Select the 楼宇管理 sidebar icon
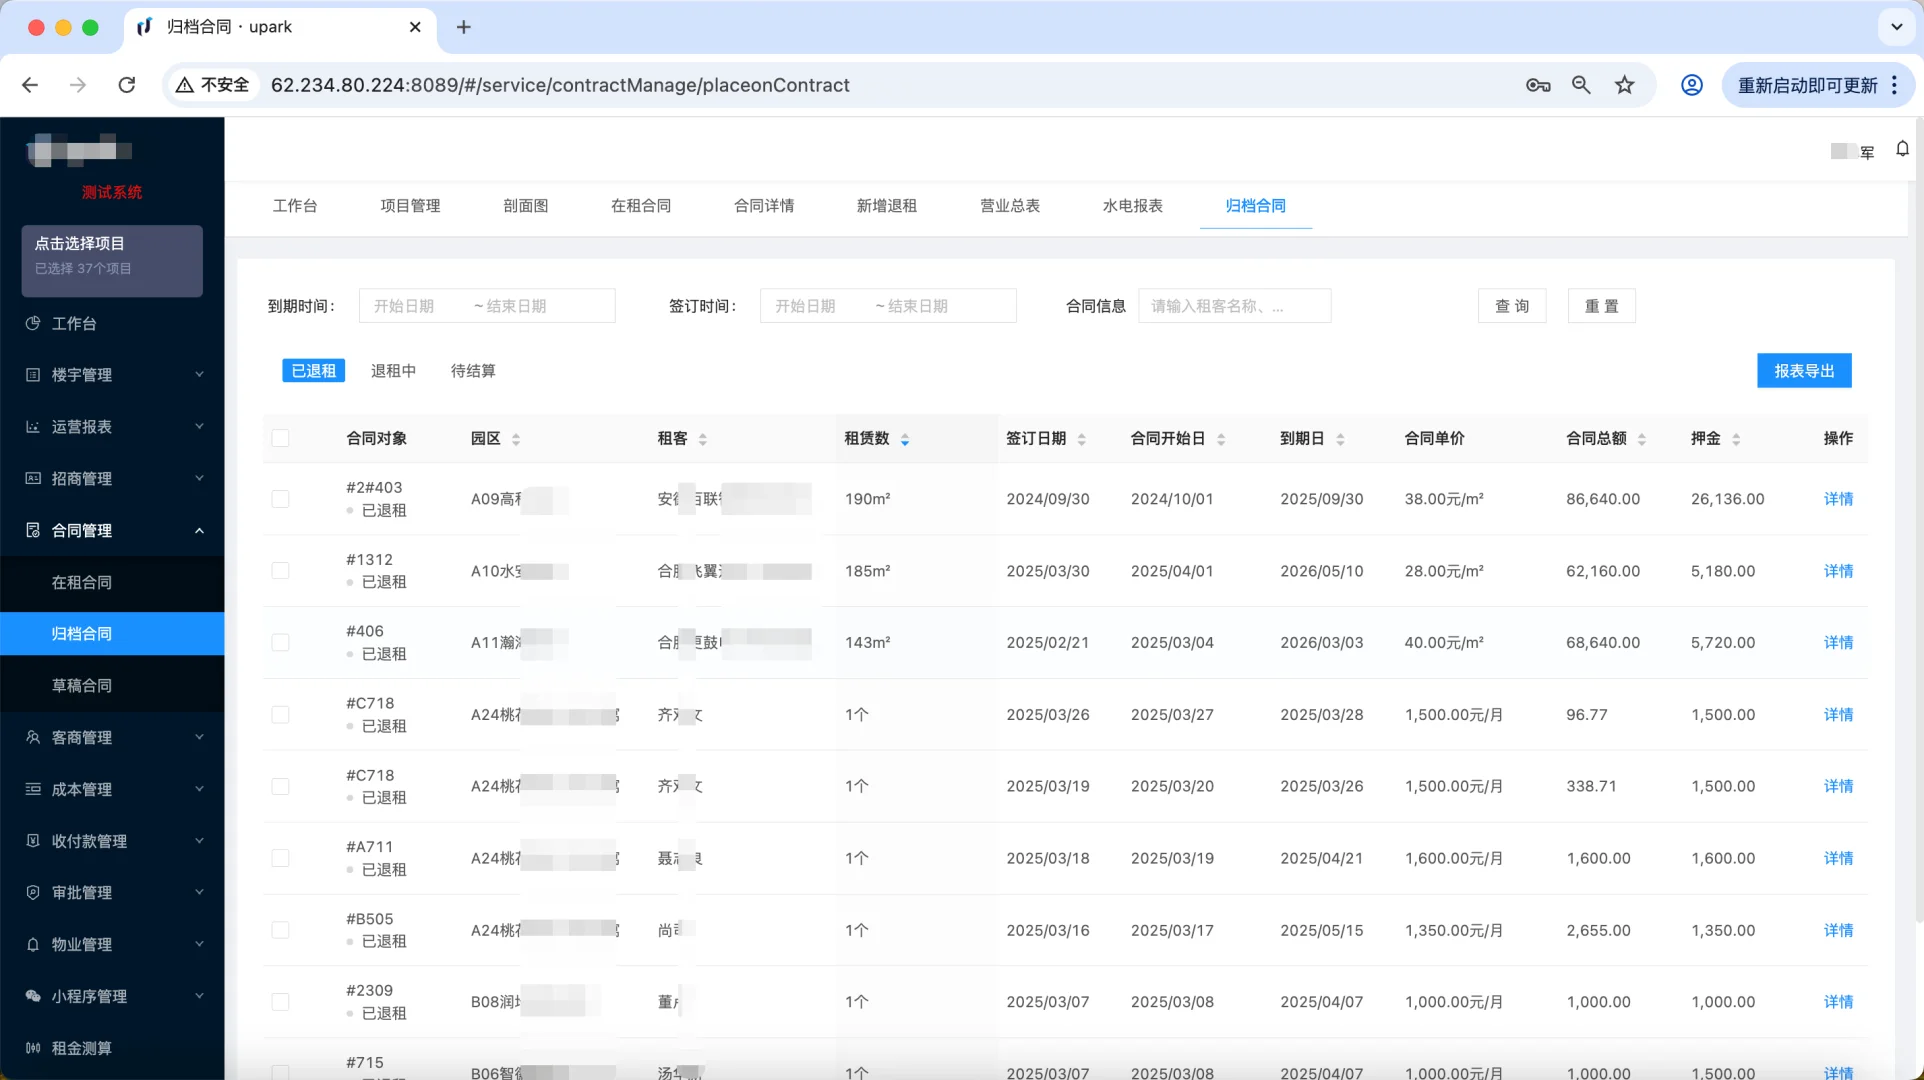Screen dimensions: 1924x1080 33,375
